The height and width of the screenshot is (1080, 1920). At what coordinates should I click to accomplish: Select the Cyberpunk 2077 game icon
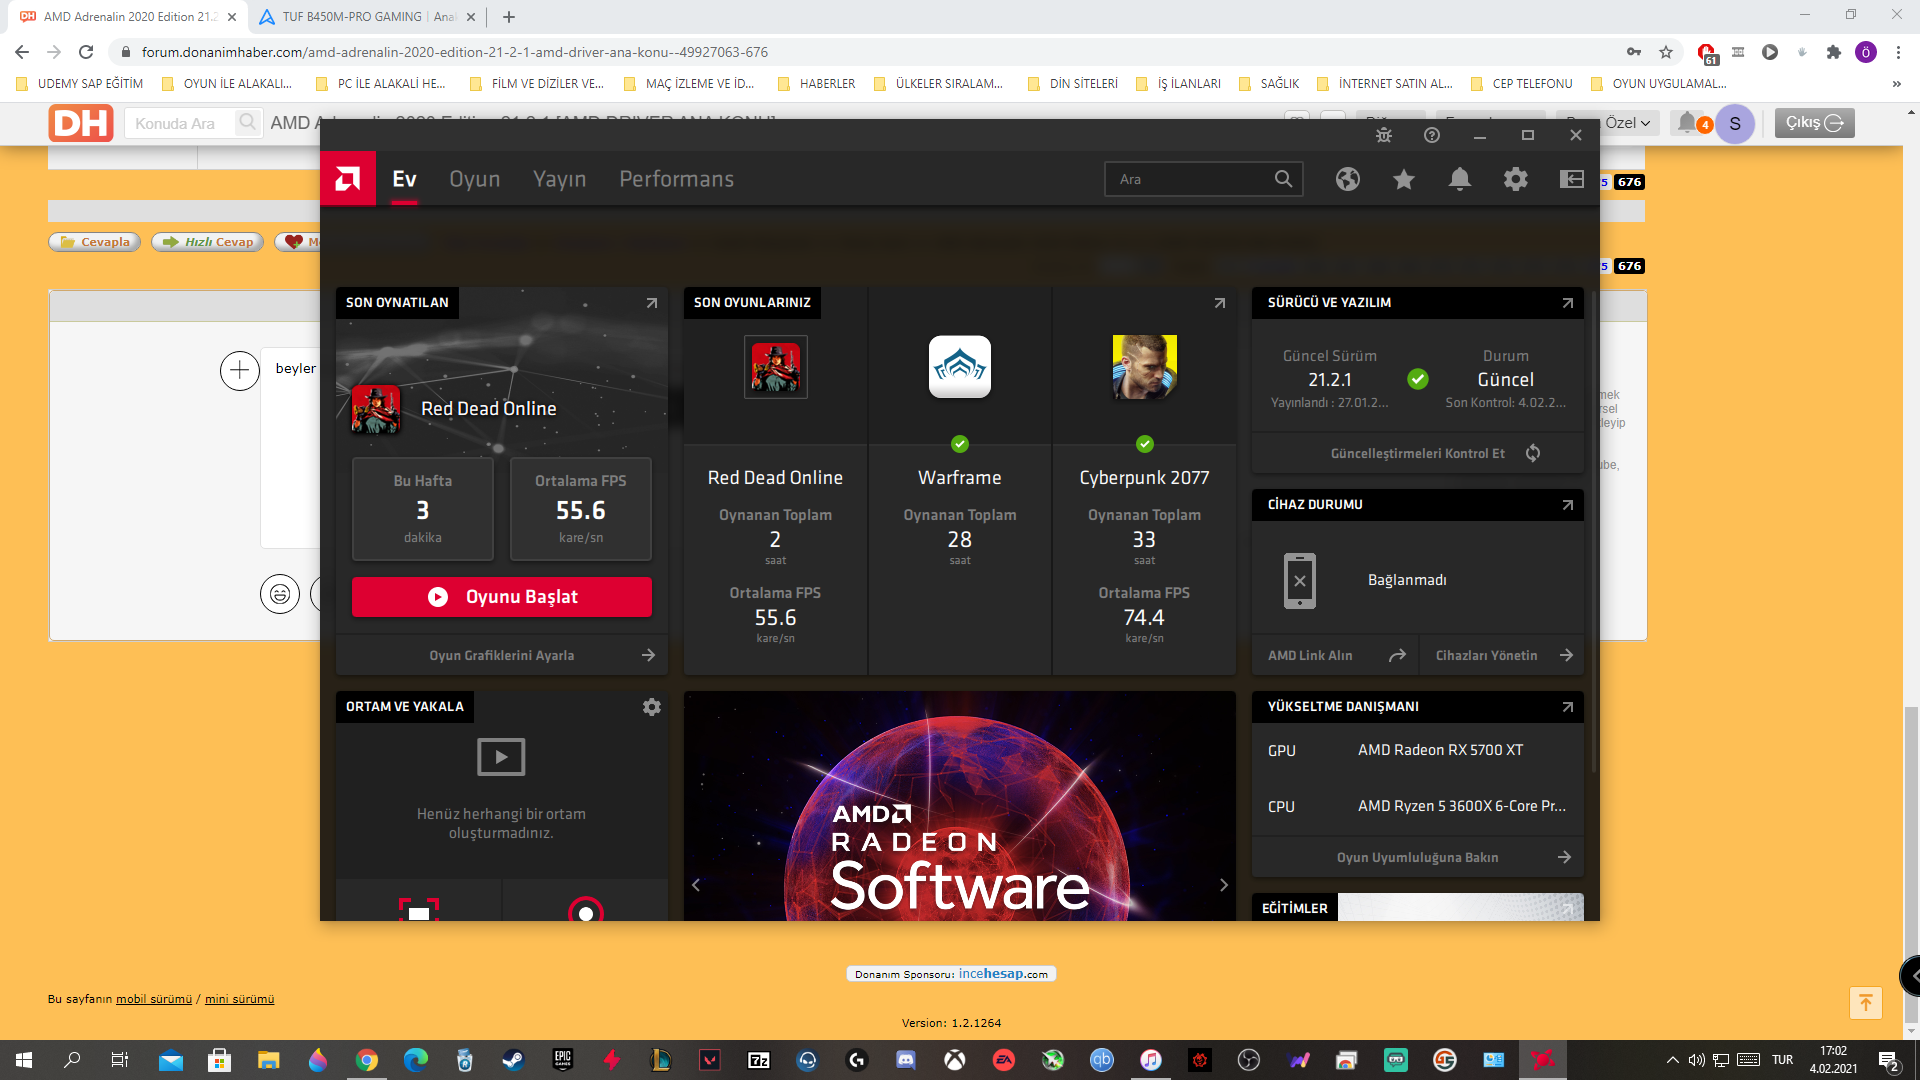pos(1145,367)
